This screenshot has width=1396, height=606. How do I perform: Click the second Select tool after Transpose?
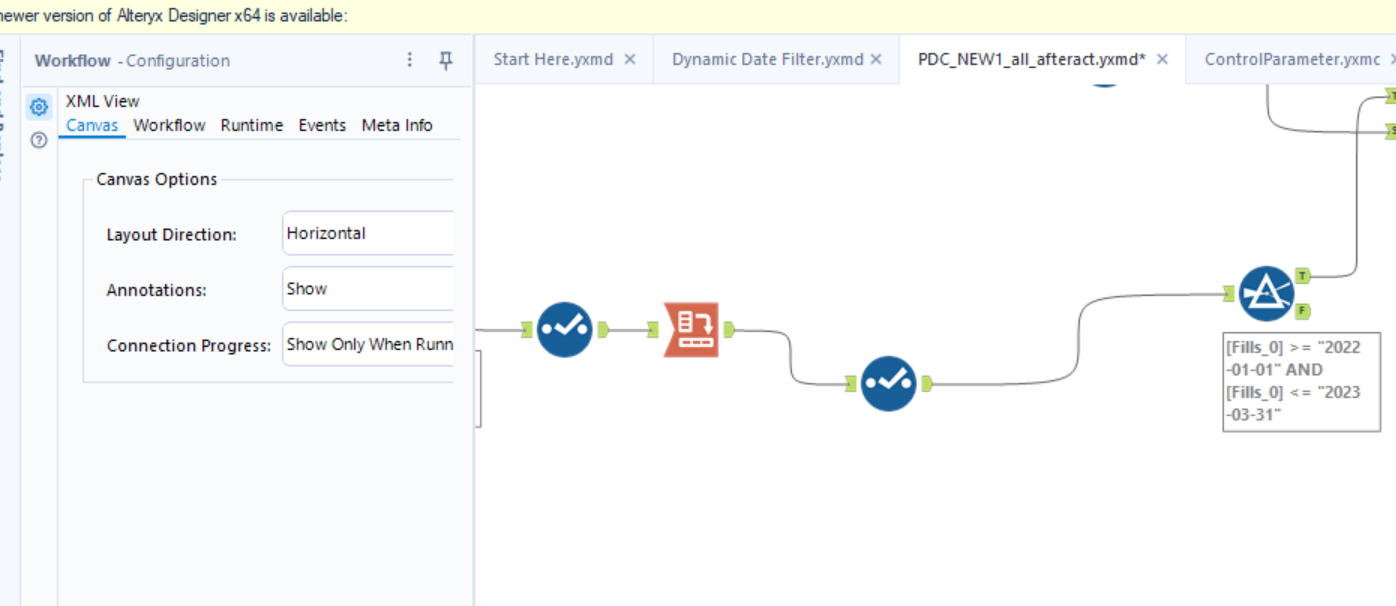(889, 383)
